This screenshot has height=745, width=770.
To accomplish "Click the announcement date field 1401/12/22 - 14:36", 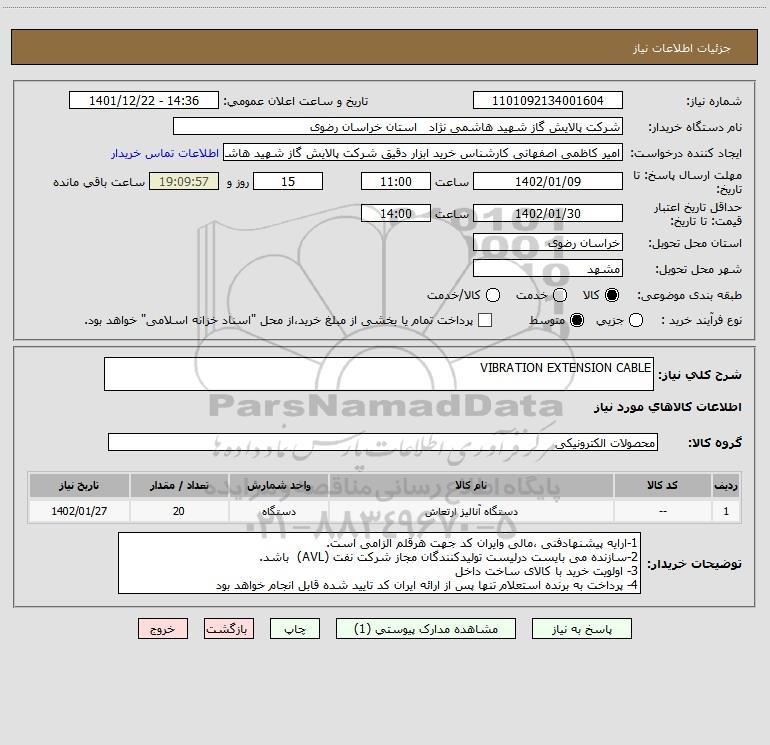I will click(144, 101).
